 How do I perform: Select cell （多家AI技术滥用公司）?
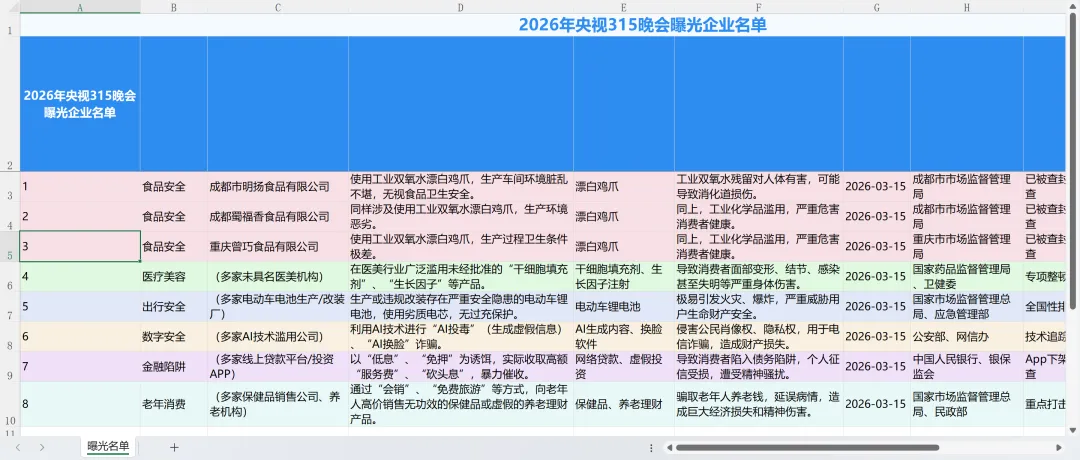[278, 336]
